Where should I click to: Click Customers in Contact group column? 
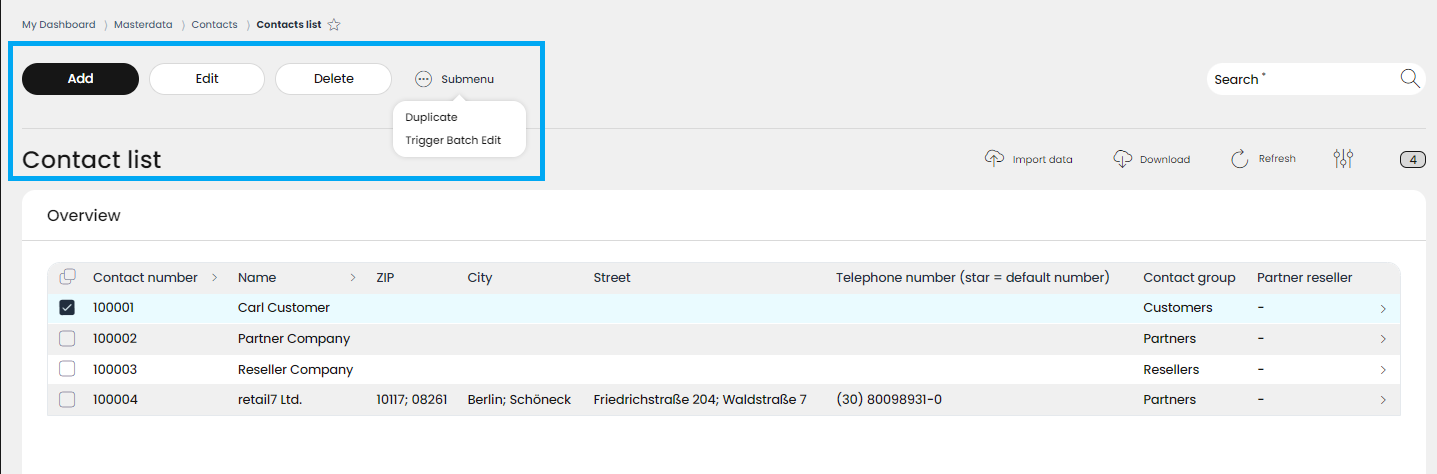pyautogui.click(x=1178, y=308)
